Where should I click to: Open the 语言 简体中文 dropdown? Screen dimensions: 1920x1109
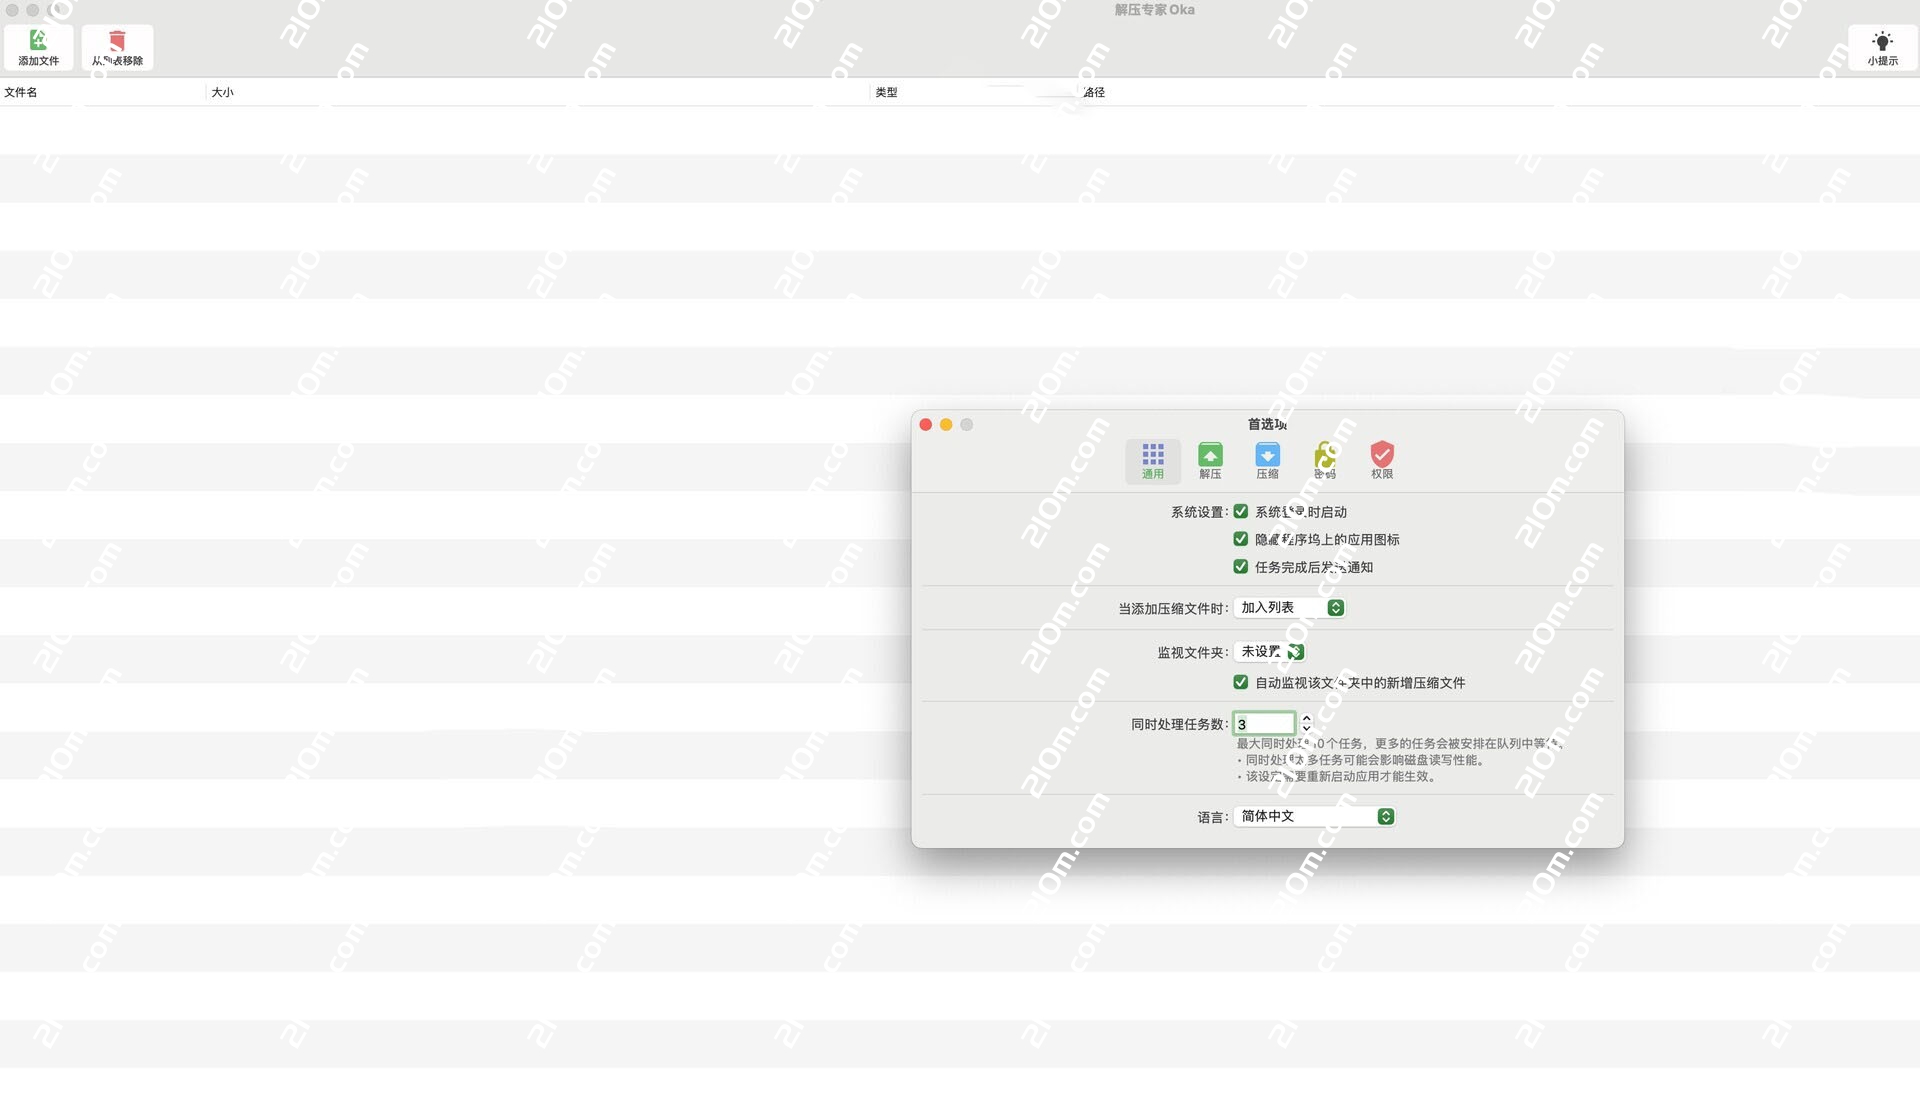click(1315, 817)
